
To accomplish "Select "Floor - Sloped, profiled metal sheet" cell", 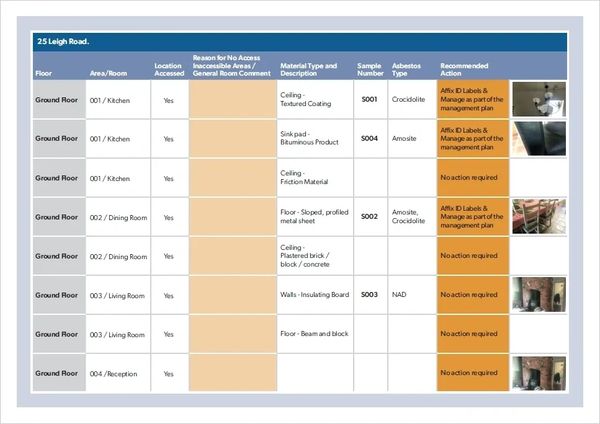I will [x=314, y=216].
